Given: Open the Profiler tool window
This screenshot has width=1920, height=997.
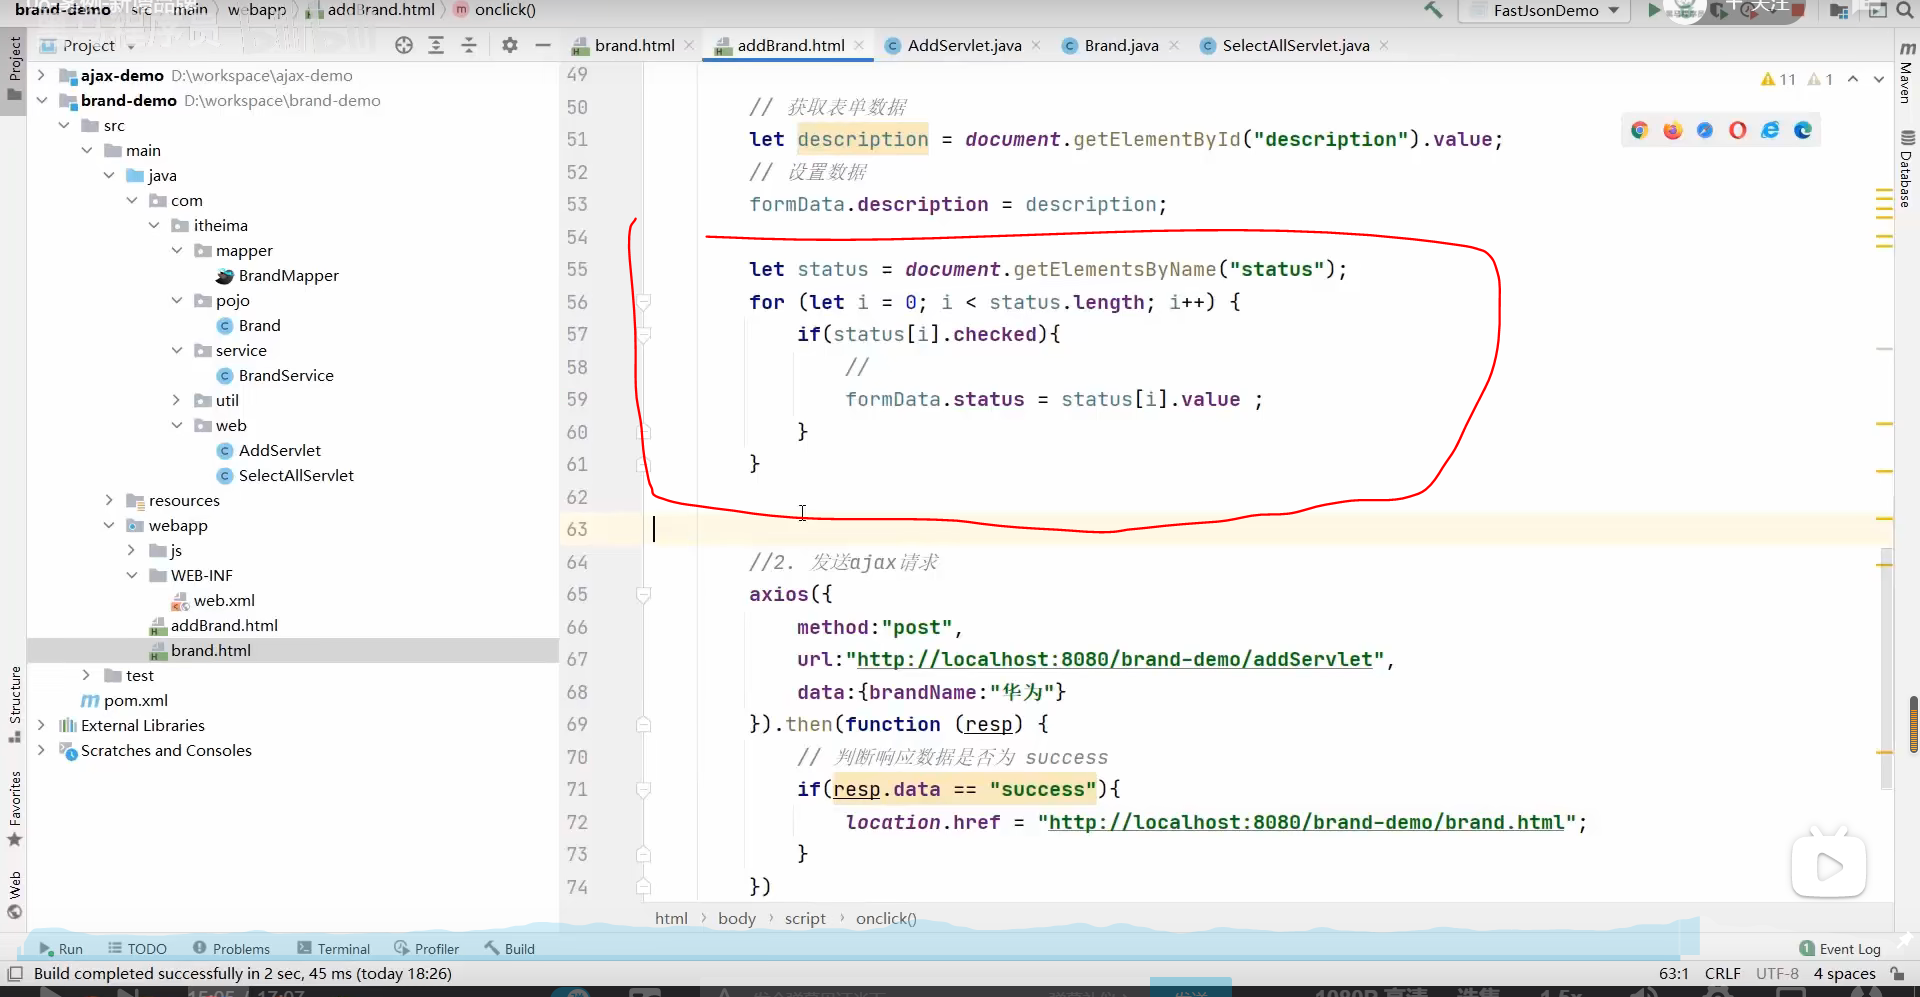Looking at the screenshot, I should tap(427, 948).
